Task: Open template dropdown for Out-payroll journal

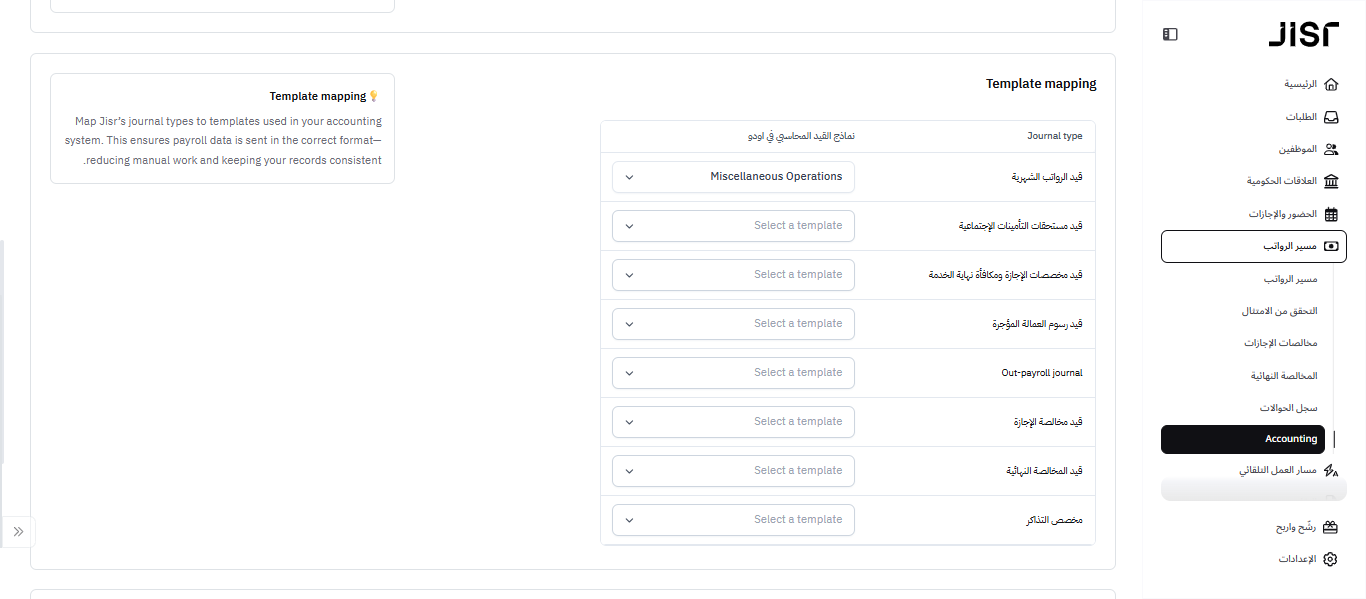Action: pos(733,373)
